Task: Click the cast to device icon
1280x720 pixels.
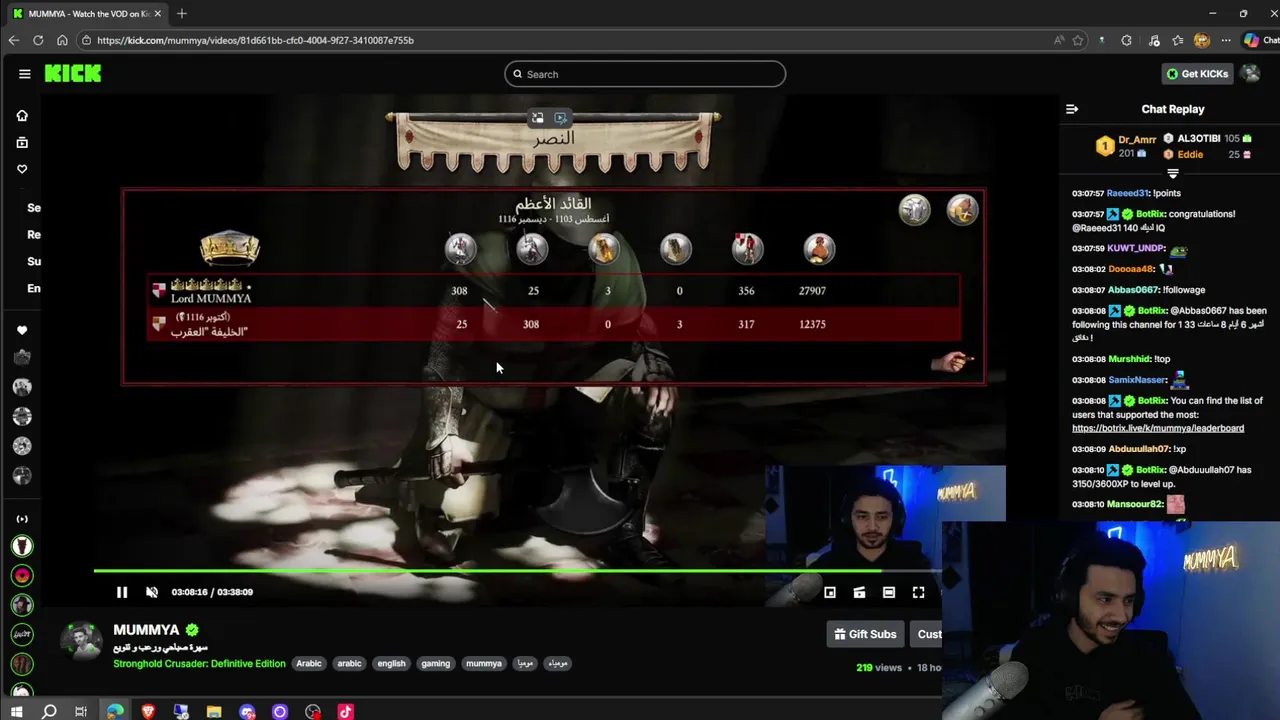Action: [859, 592]
